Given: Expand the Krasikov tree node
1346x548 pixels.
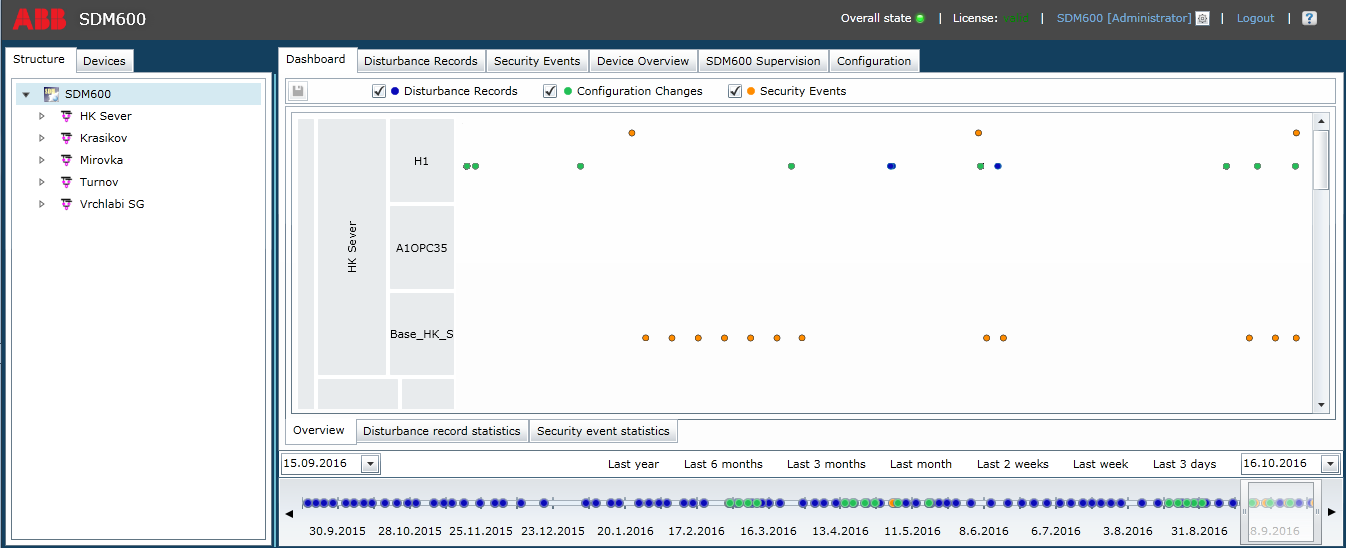Looking at the screenshot, I should tap(42, 138).
